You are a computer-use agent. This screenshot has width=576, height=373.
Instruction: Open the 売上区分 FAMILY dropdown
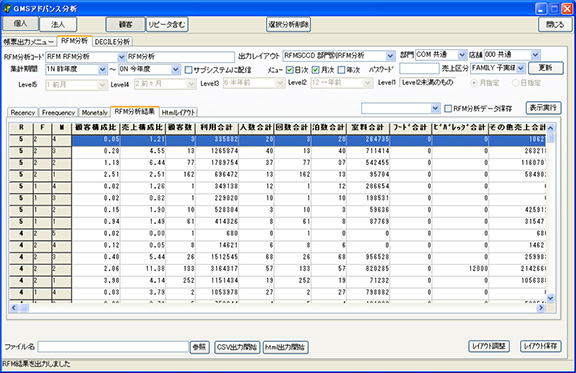pos(521,68)
